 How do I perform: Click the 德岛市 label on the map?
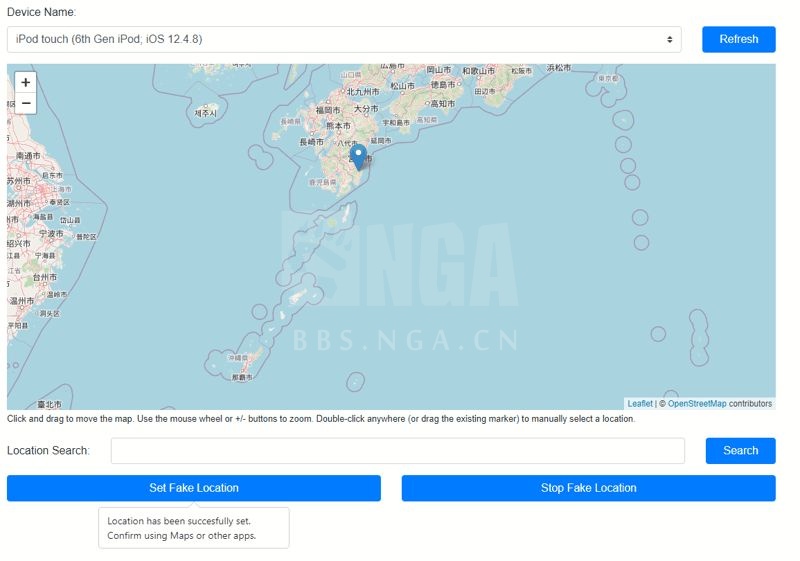tap(443, 84)
